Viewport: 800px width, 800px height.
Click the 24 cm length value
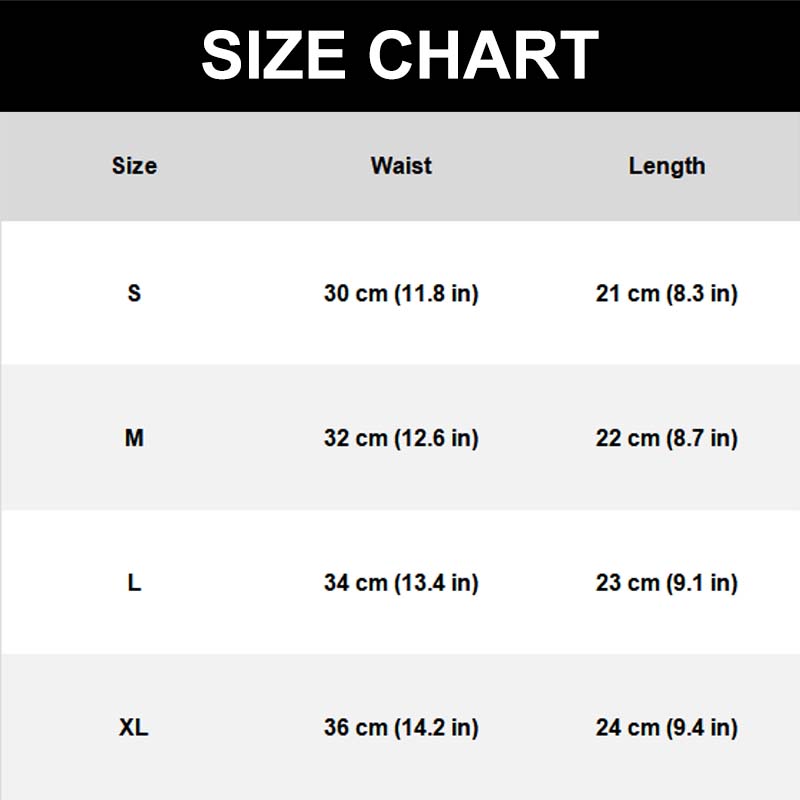(627, 728)
